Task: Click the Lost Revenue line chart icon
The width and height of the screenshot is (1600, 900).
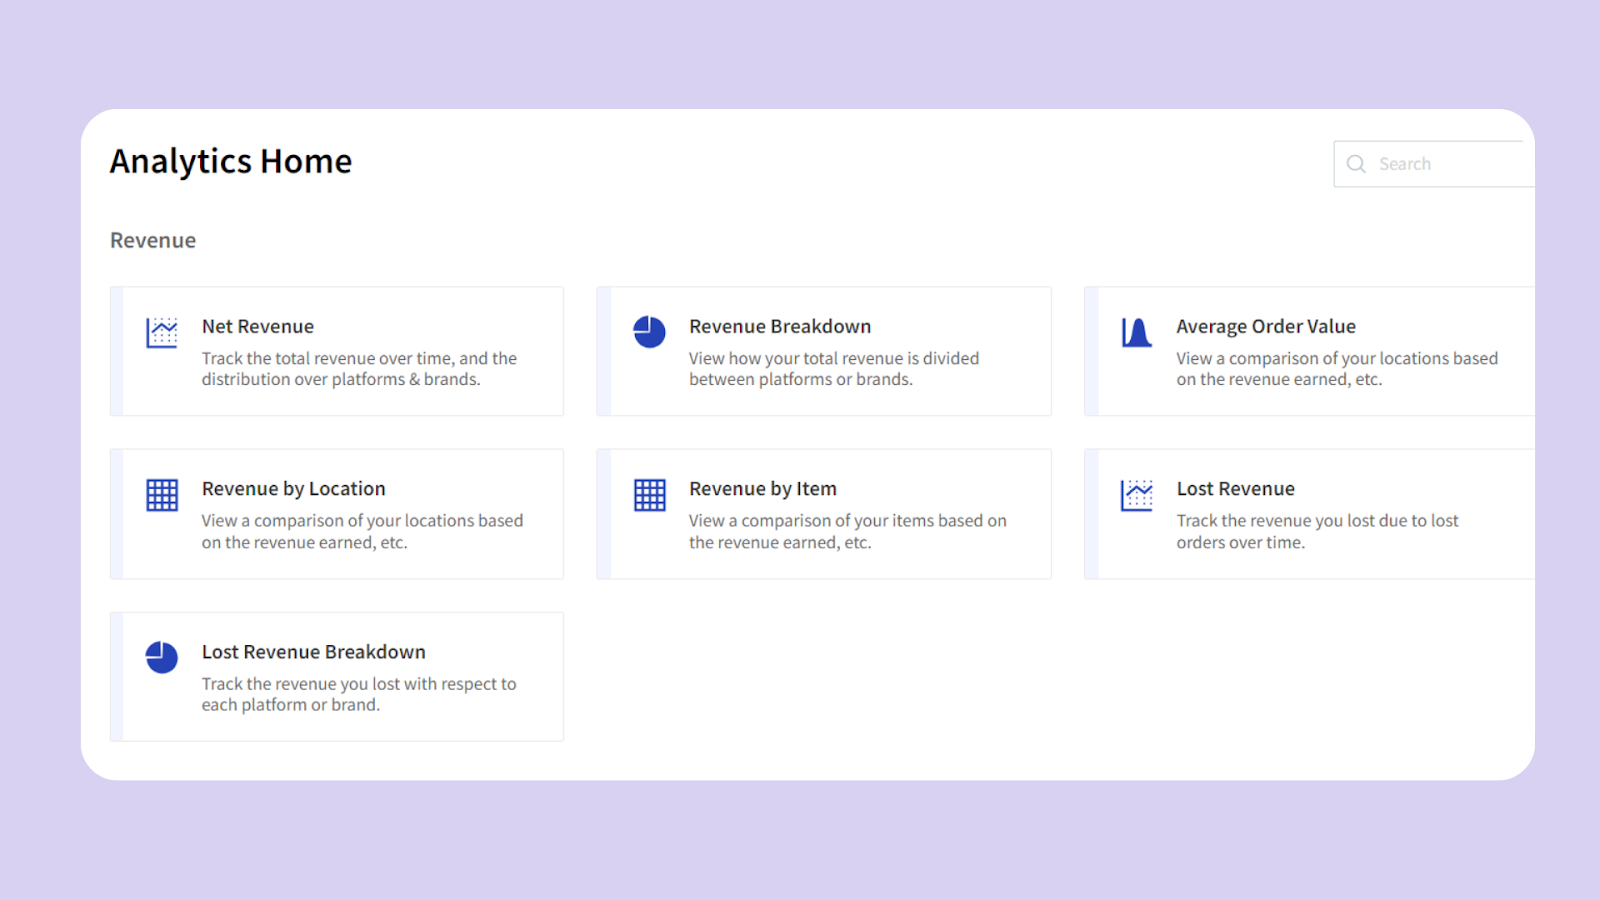Action: [x=1136, y=494]
